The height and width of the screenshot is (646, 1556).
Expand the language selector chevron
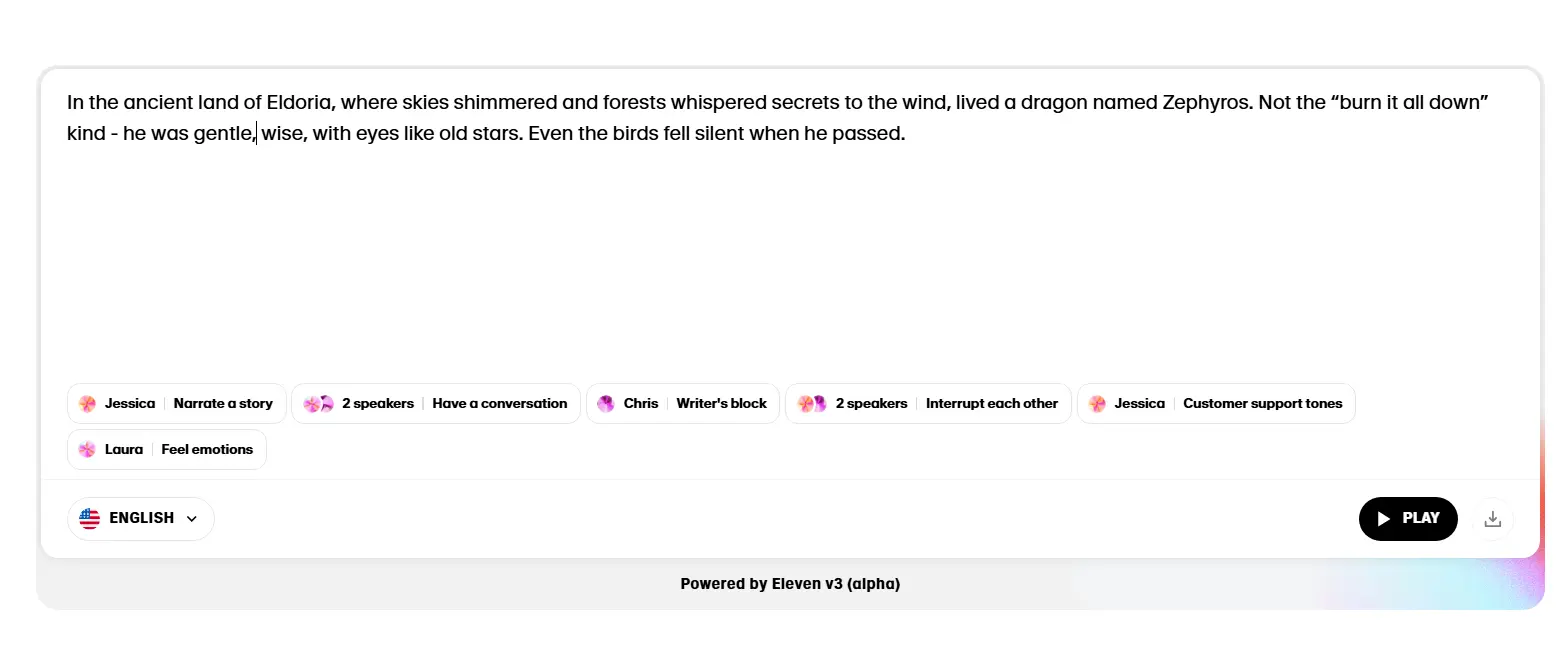[189, 518]
